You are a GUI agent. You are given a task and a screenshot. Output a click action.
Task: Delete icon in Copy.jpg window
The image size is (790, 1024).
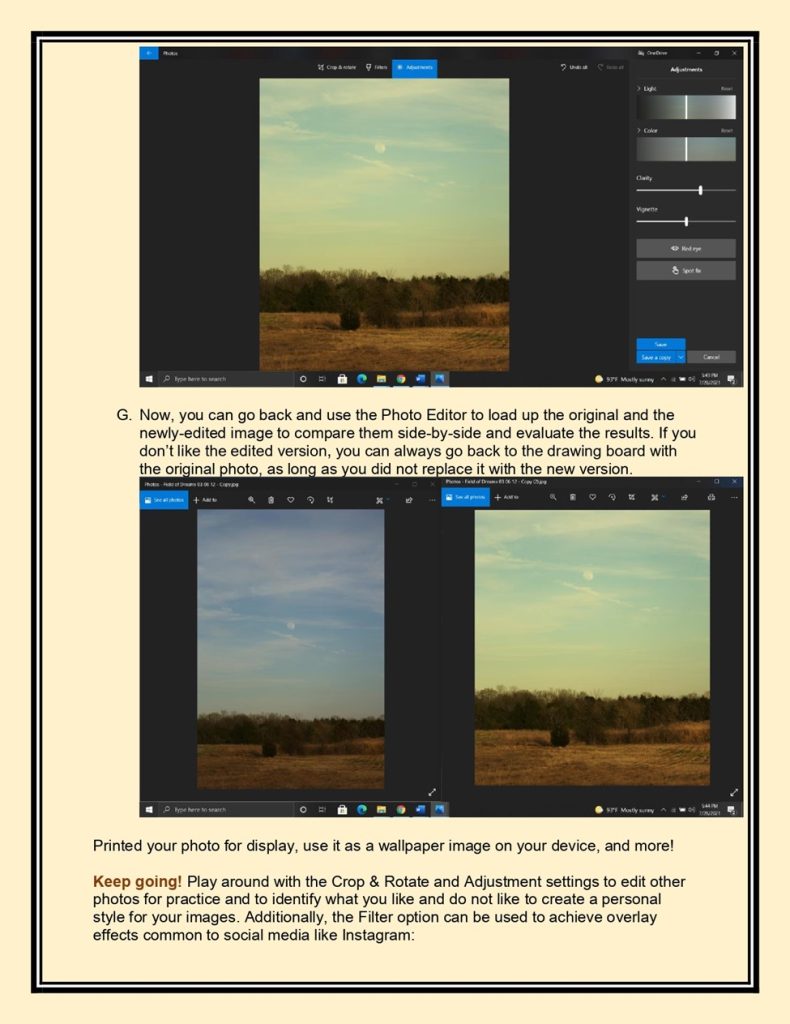pyautogui.click(x=271, y=500)
